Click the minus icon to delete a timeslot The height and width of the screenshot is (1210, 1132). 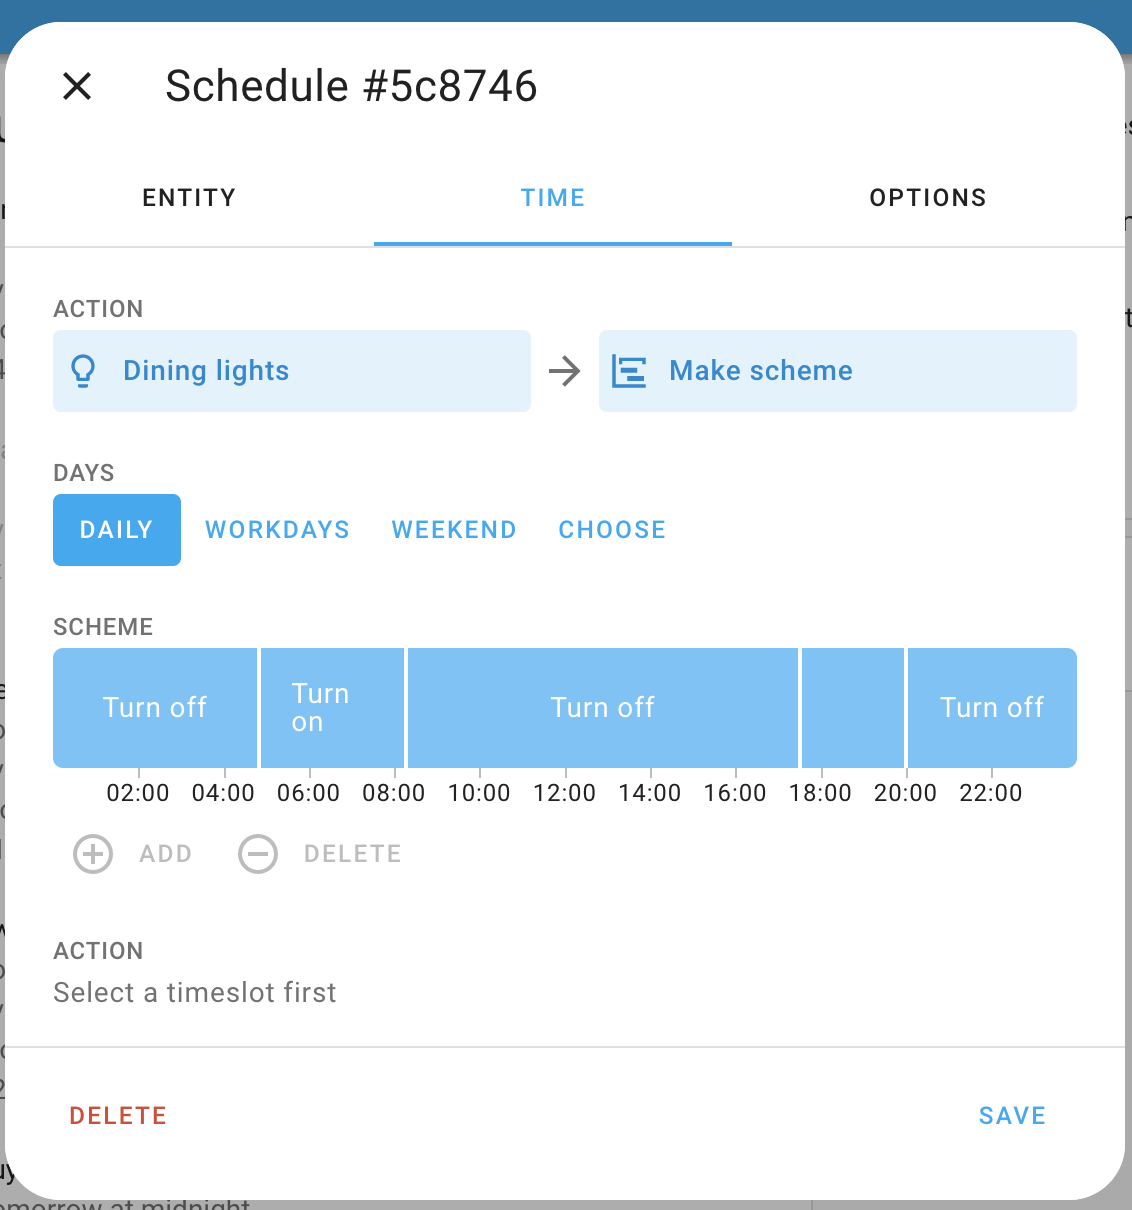[258, 854]
